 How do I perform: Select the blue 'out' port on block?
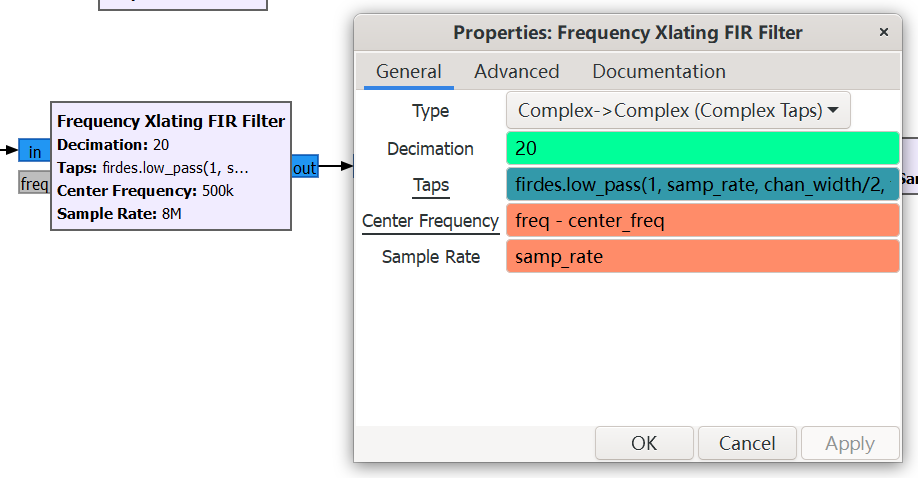304,168
